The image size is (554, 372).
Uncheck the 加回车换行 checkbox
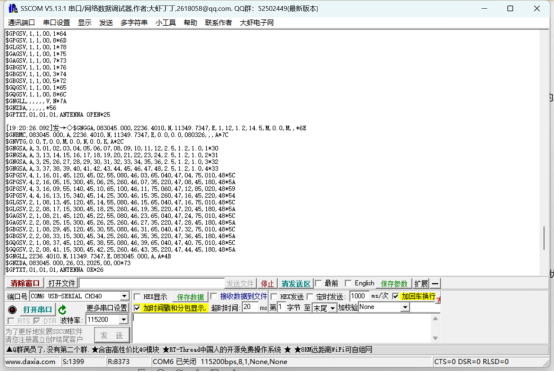tap(395, 296)
